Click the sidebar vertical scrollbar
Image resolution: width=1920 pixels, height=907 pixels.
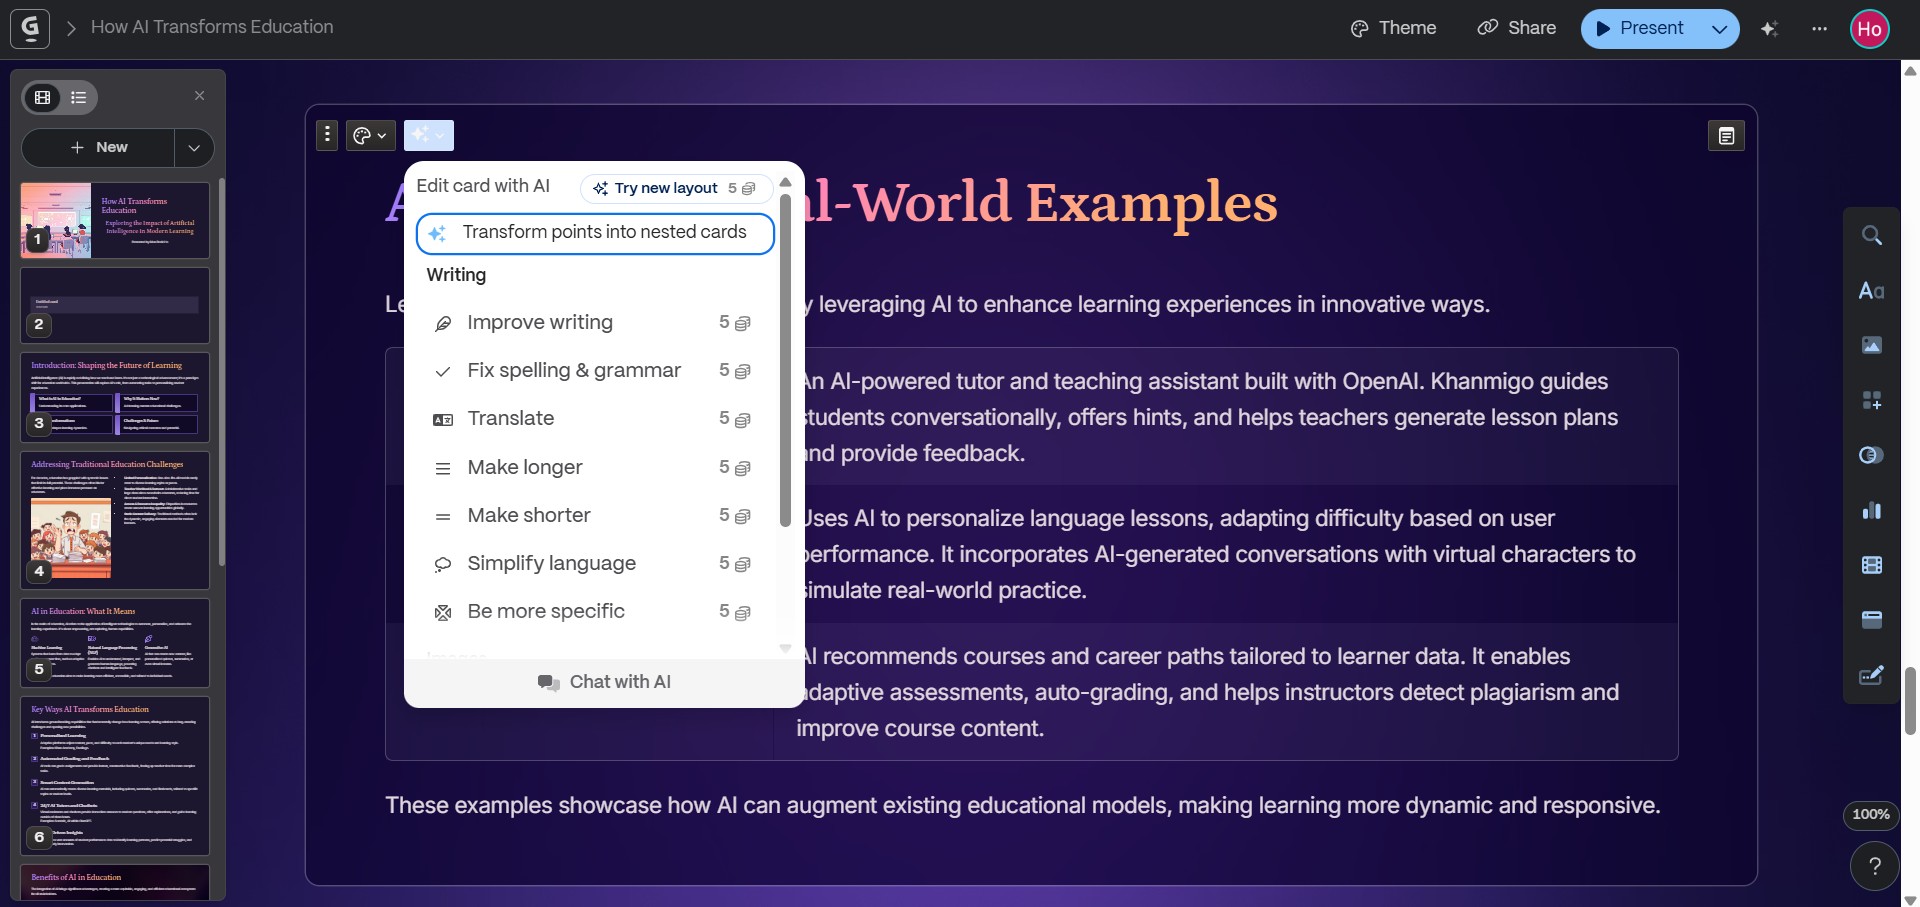(x=221, y=372)
